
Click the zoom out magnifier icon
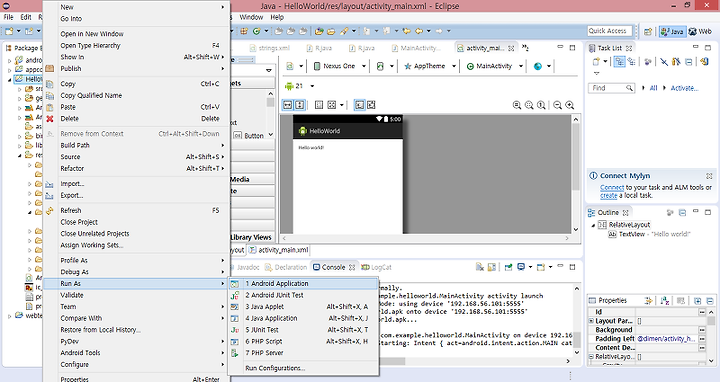pos(557,105)
